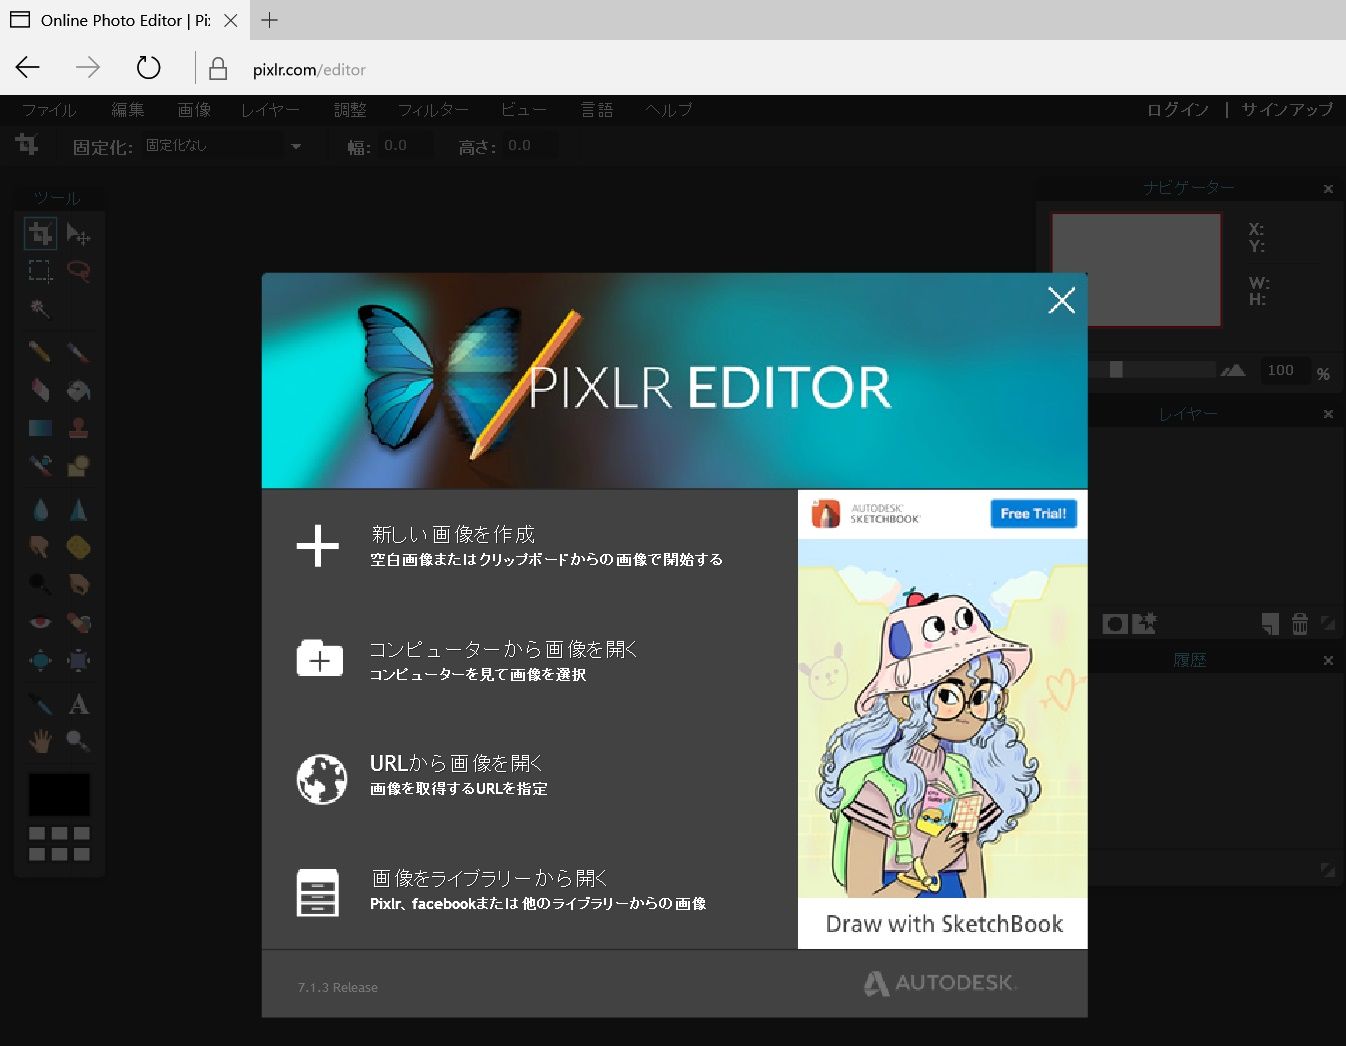Select the Magic Wand tool

pyautogui.click(x=40, y=309)
